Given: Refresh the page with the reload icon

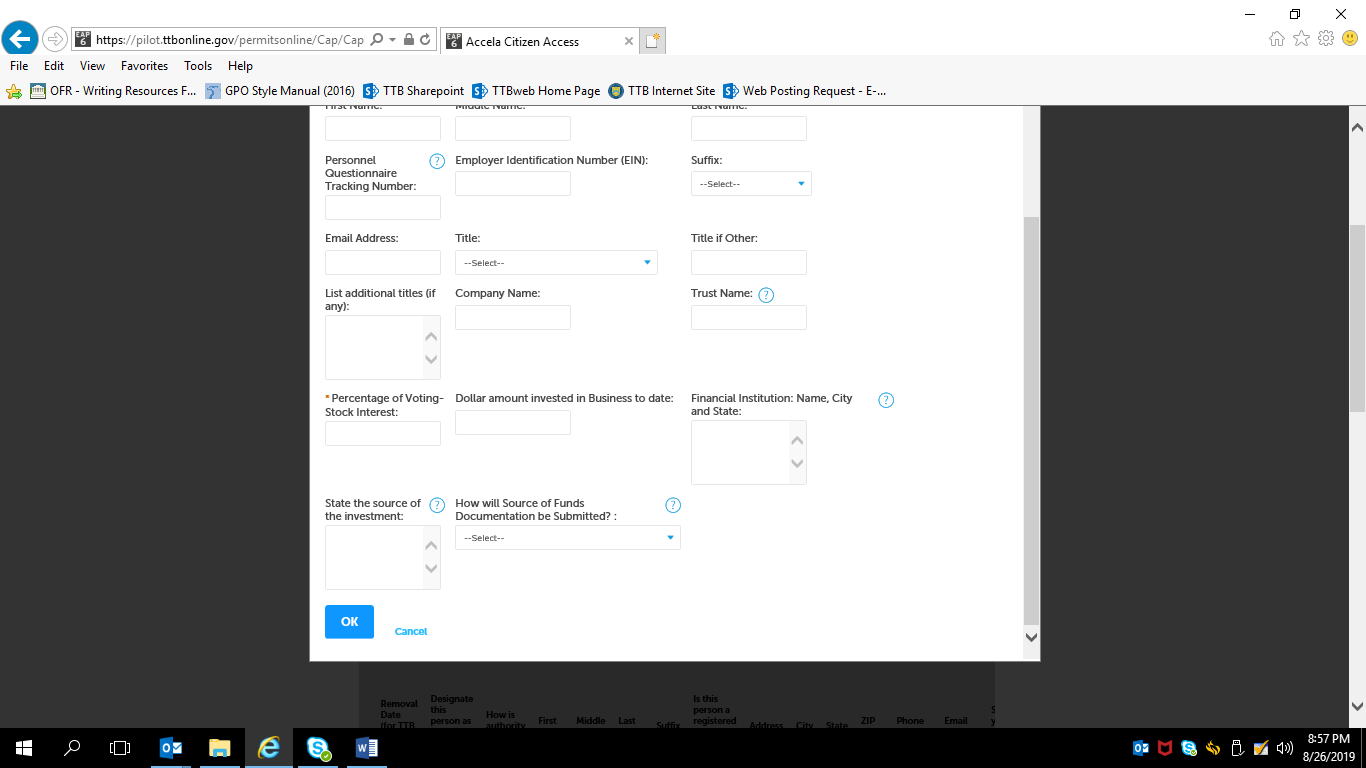Looking at the screenshot, I should 425,40.
